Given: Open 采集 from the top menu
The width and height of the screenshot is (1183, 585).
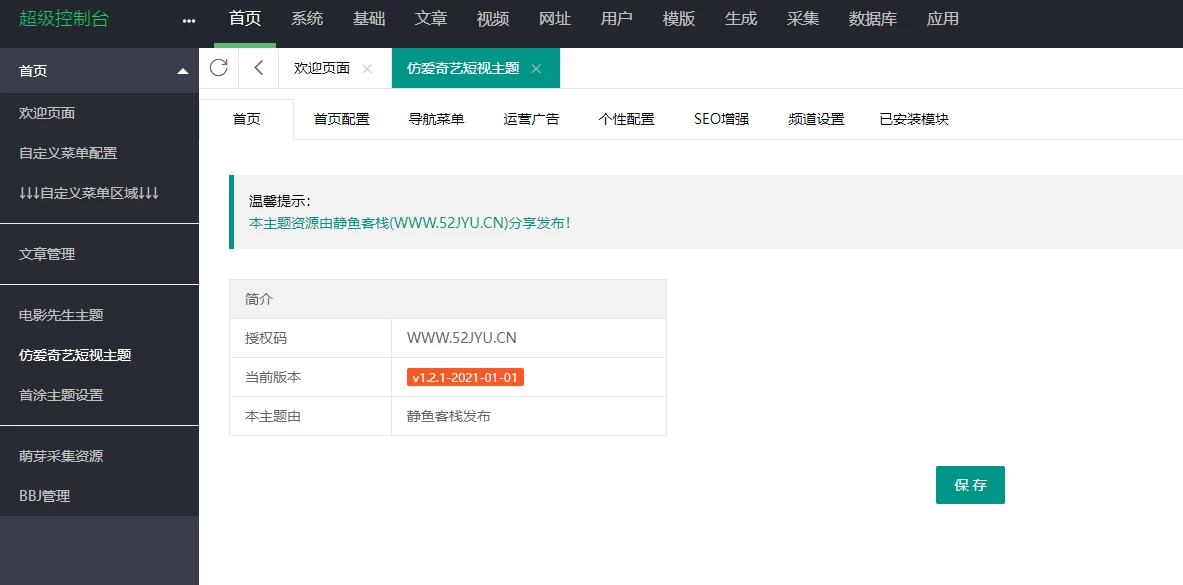Looking at the screenshot, I should pos(803,19).
